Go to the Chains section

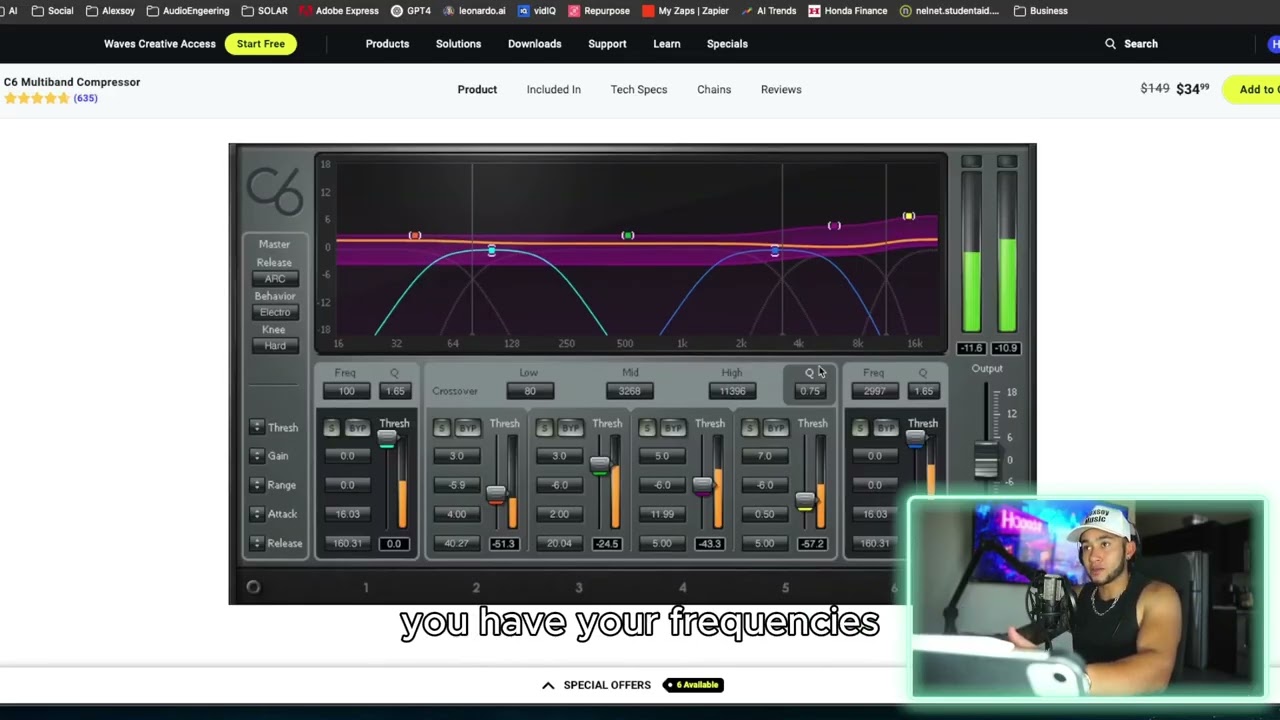pos(714,90)
